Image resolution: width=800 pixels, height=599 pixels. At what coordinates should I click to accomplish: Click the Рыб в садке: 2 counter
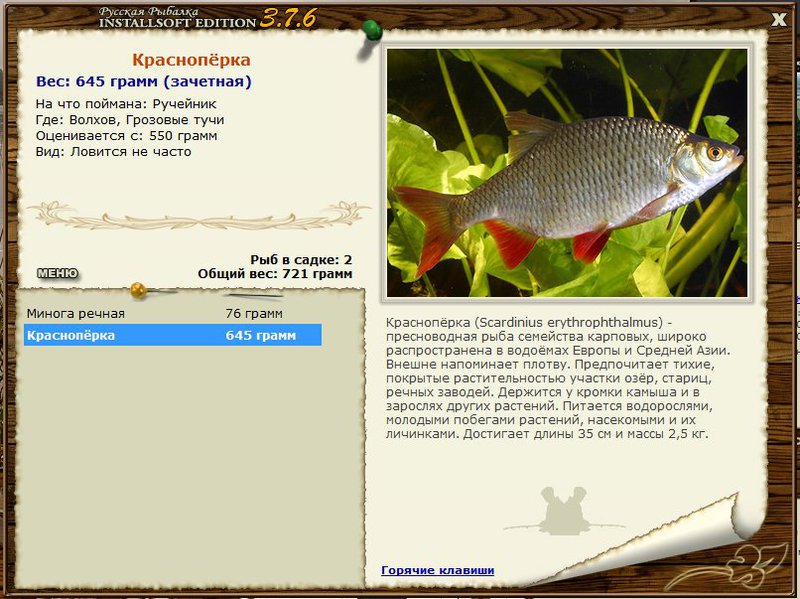(x=301, y=260)
